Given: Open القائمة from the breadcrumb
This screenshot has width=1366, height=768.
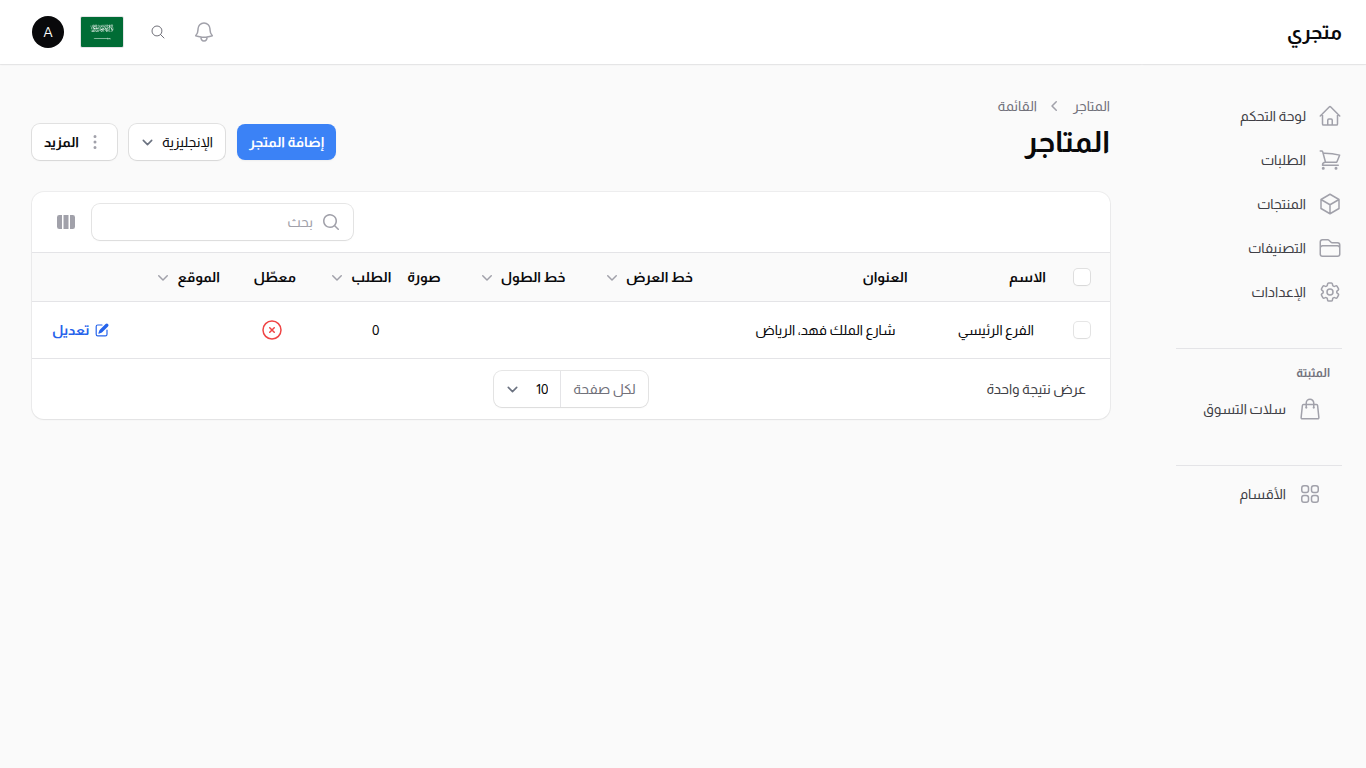Looking at the screenshot, I should (x=1018, y=106).
